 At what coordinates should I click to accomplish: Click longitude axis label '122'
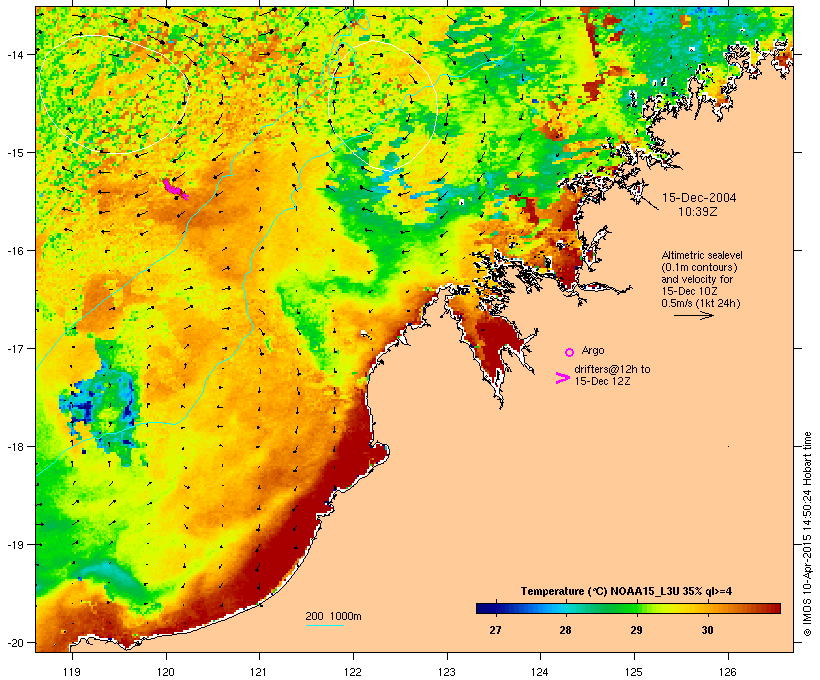(353, 672)
